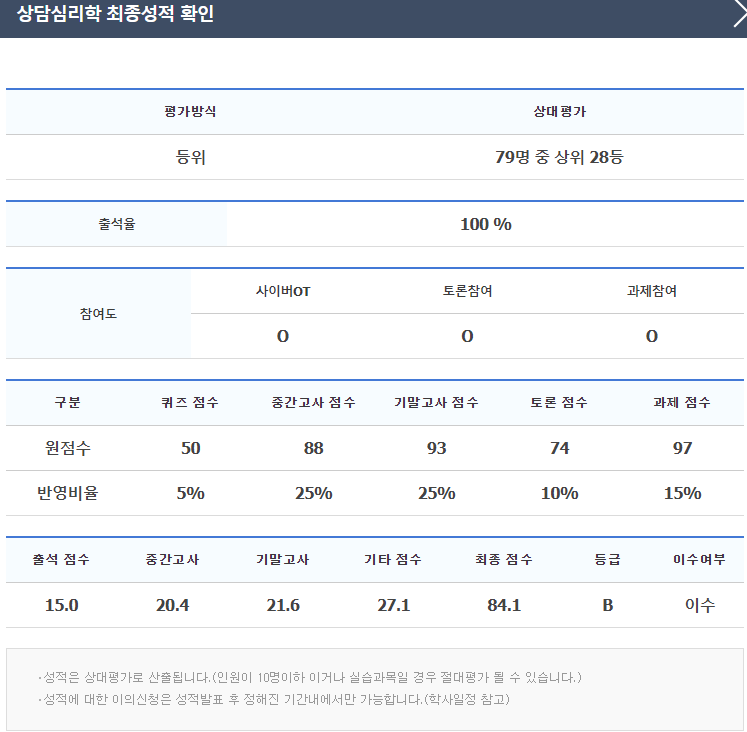The image size is (747, 732).
Task: Click the 출석 점수 column header
Action: click(x=61, y=559)
